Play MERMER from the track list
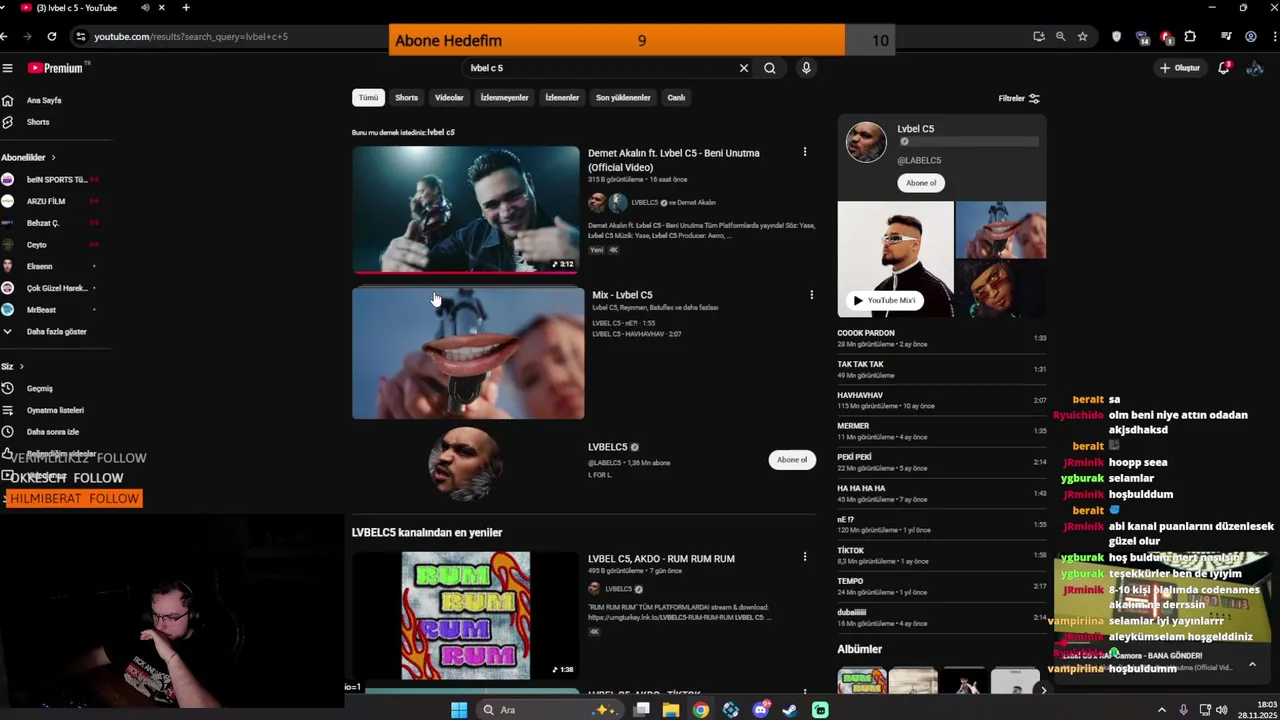The image size is (1280, 720). (x=942, y=431)
